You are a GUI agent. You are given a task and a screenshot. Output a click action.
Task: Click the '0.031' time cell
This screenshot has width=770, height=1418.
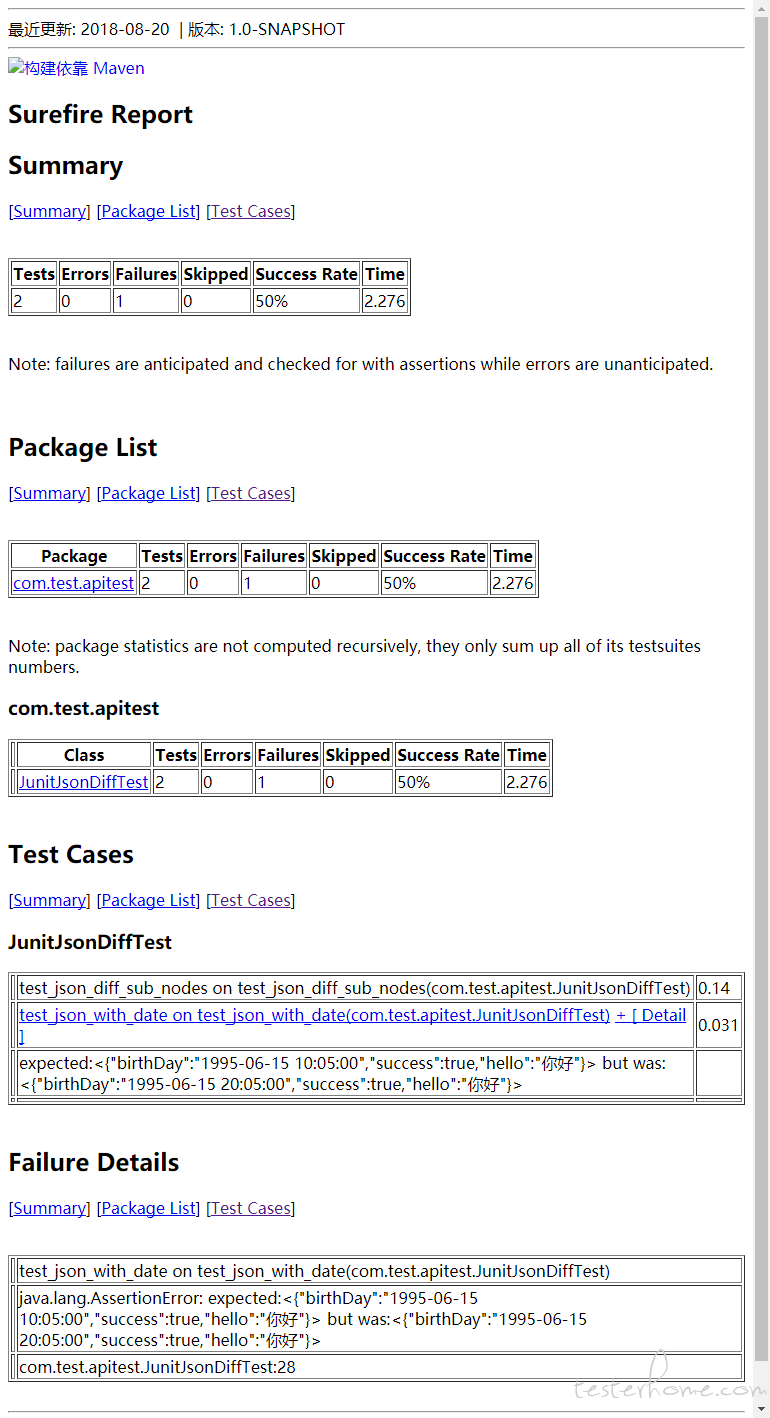pyautogui.click(x=719, y=1025)
